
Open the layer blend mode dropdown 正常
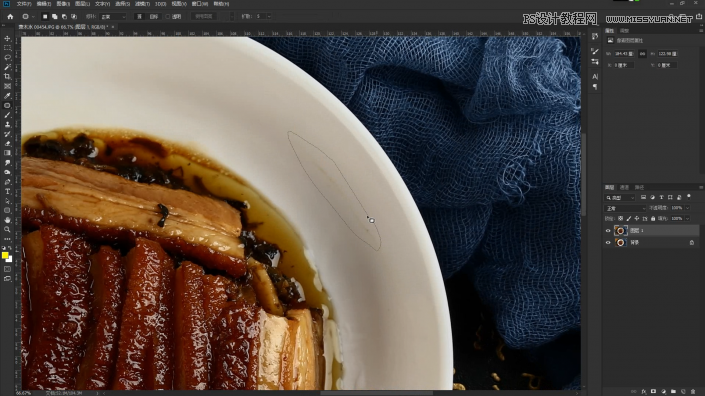[625, 208]
